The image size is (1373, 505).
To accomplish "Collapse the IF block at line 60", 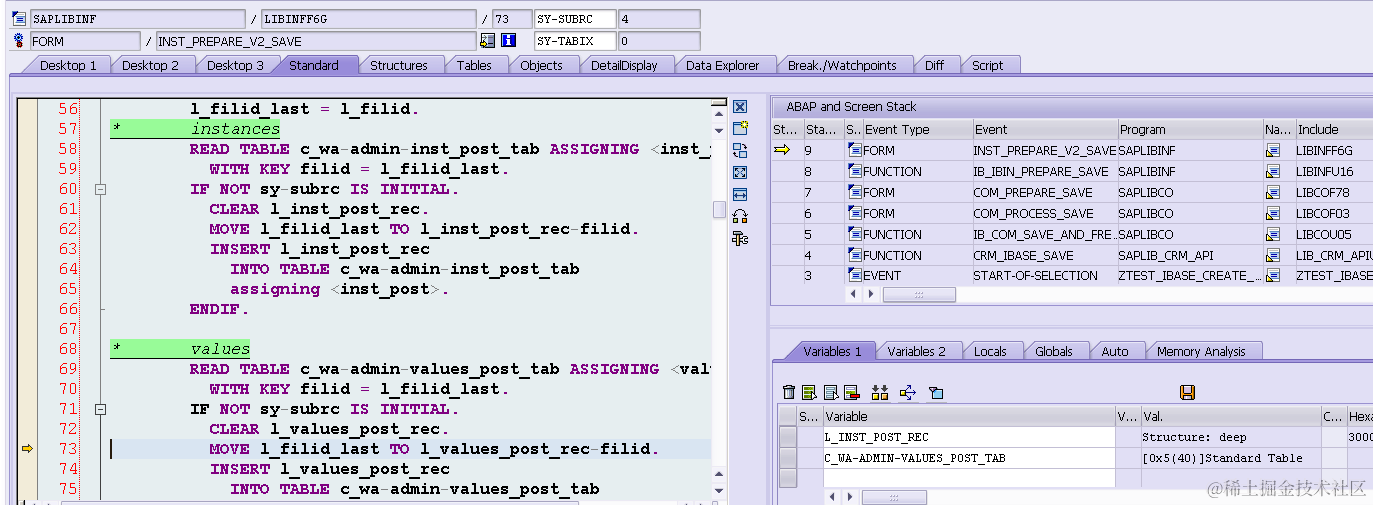I will coord(99,189).
